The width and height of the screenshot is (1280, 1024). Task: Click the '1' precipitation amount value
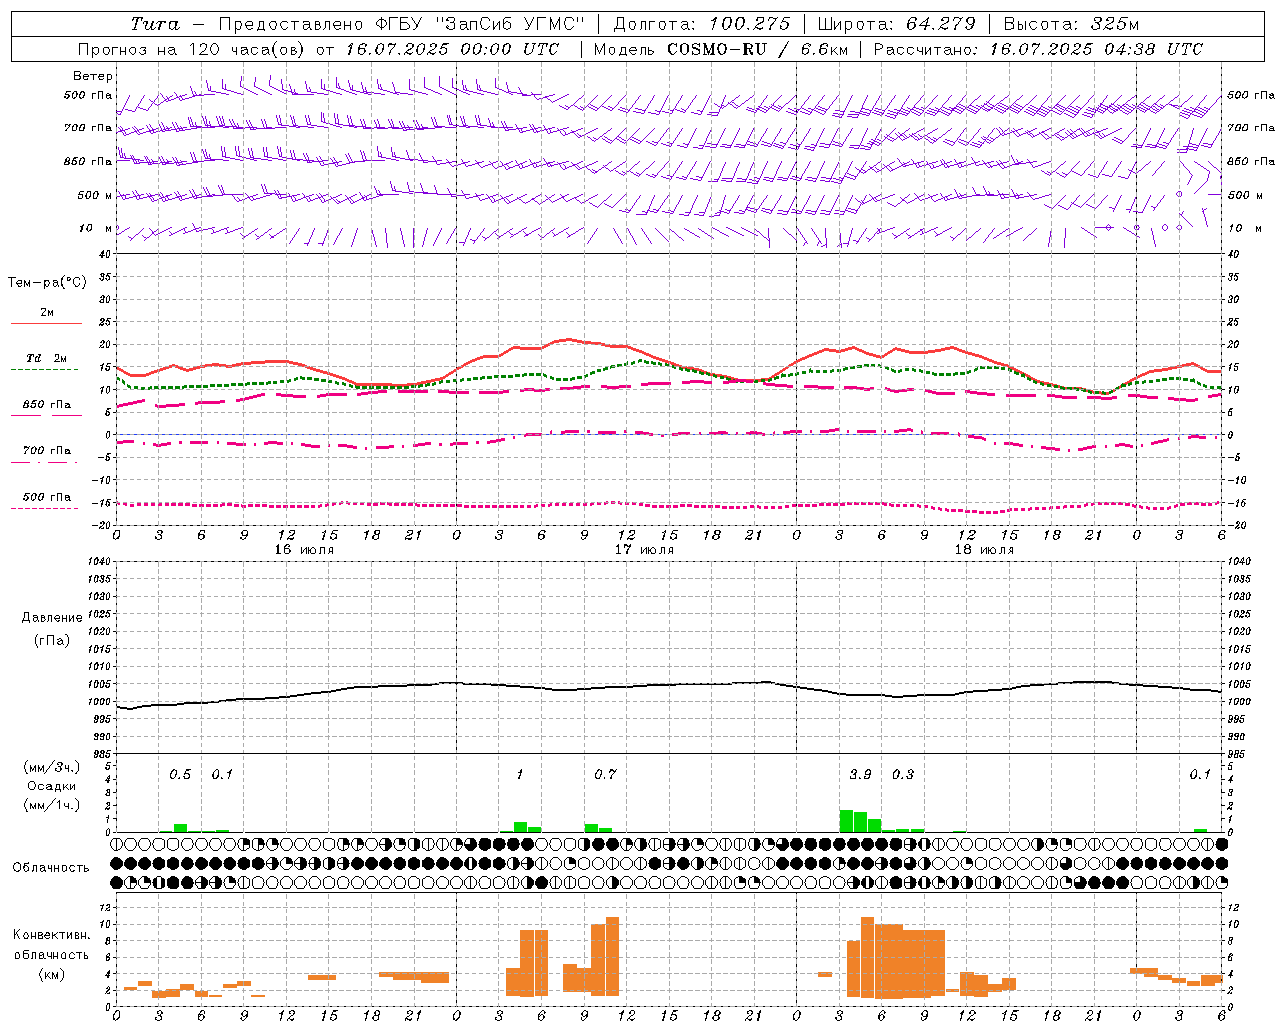point(520,775)
